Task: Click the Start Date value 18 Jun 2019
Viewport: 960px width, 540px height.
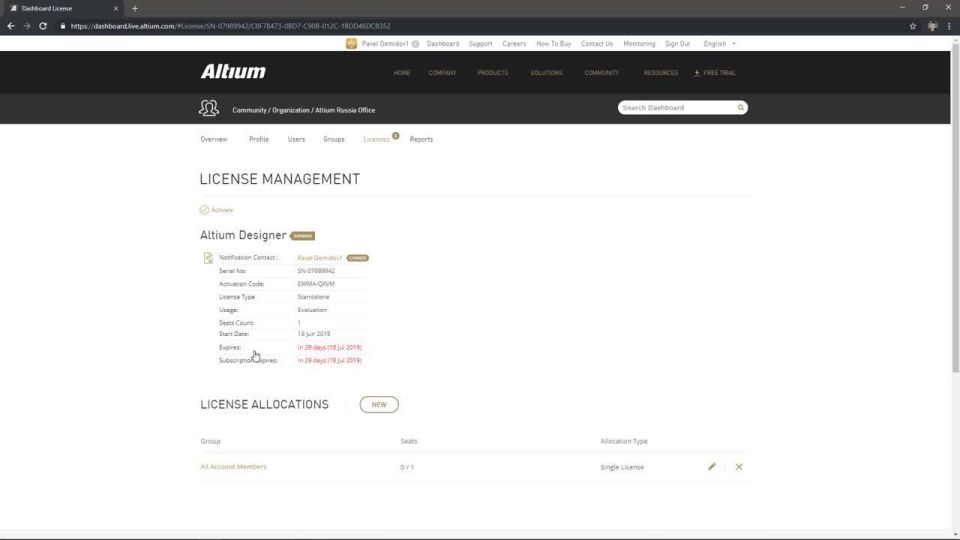Action: tap(313, 334)
